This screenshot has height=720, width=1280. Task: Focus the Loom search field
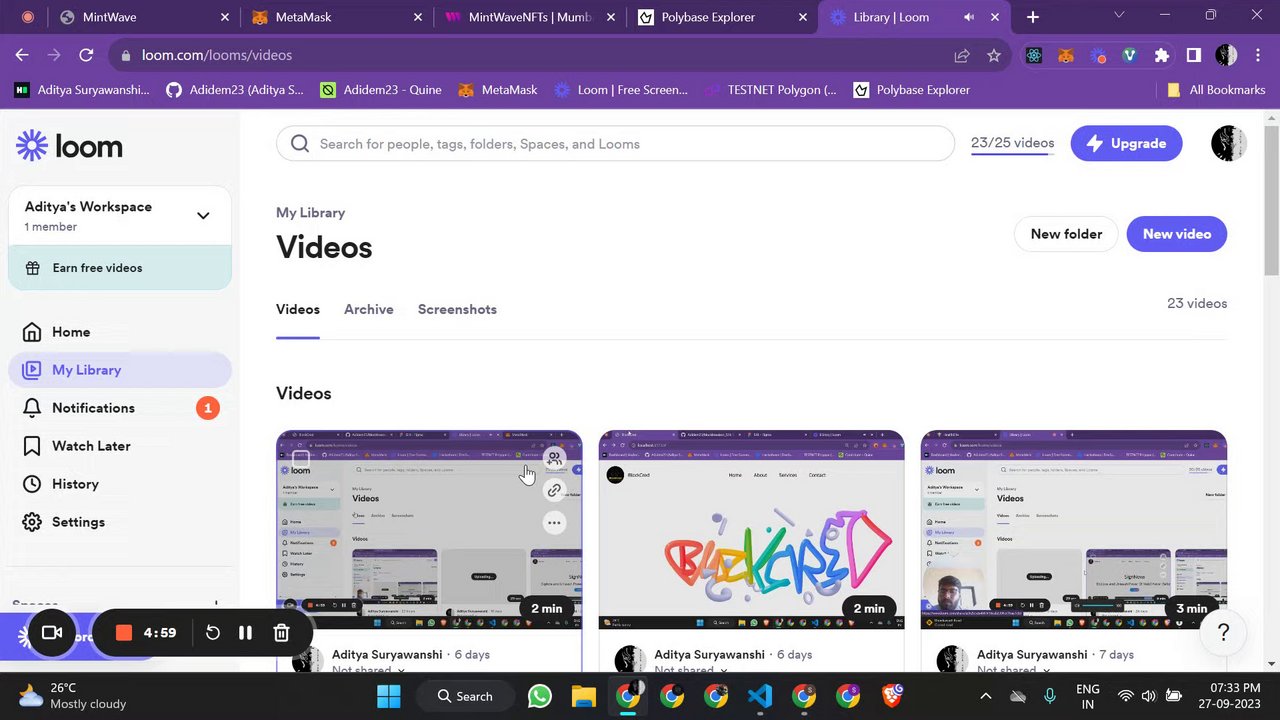point(615,144)
